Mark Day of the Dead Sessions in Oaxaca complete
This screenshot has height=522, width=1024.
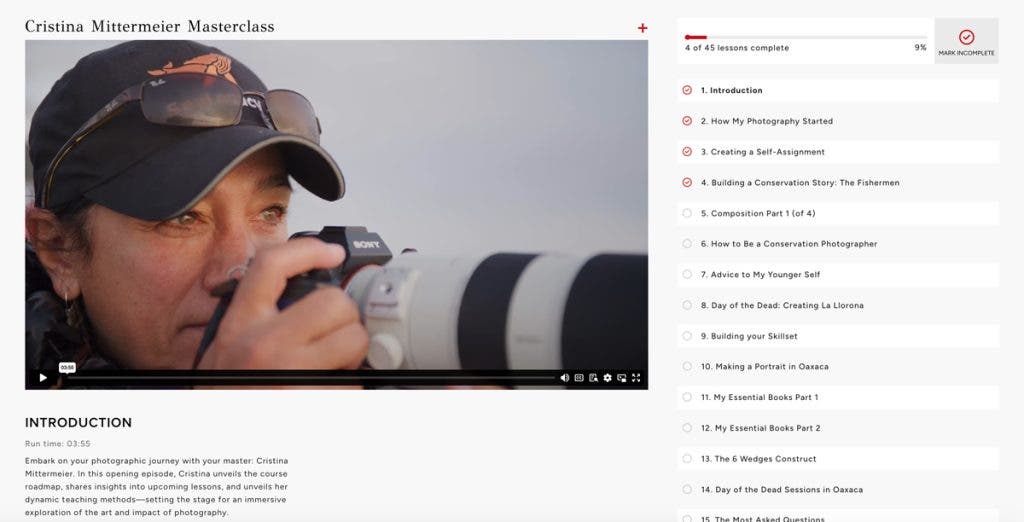coord(687,489)
